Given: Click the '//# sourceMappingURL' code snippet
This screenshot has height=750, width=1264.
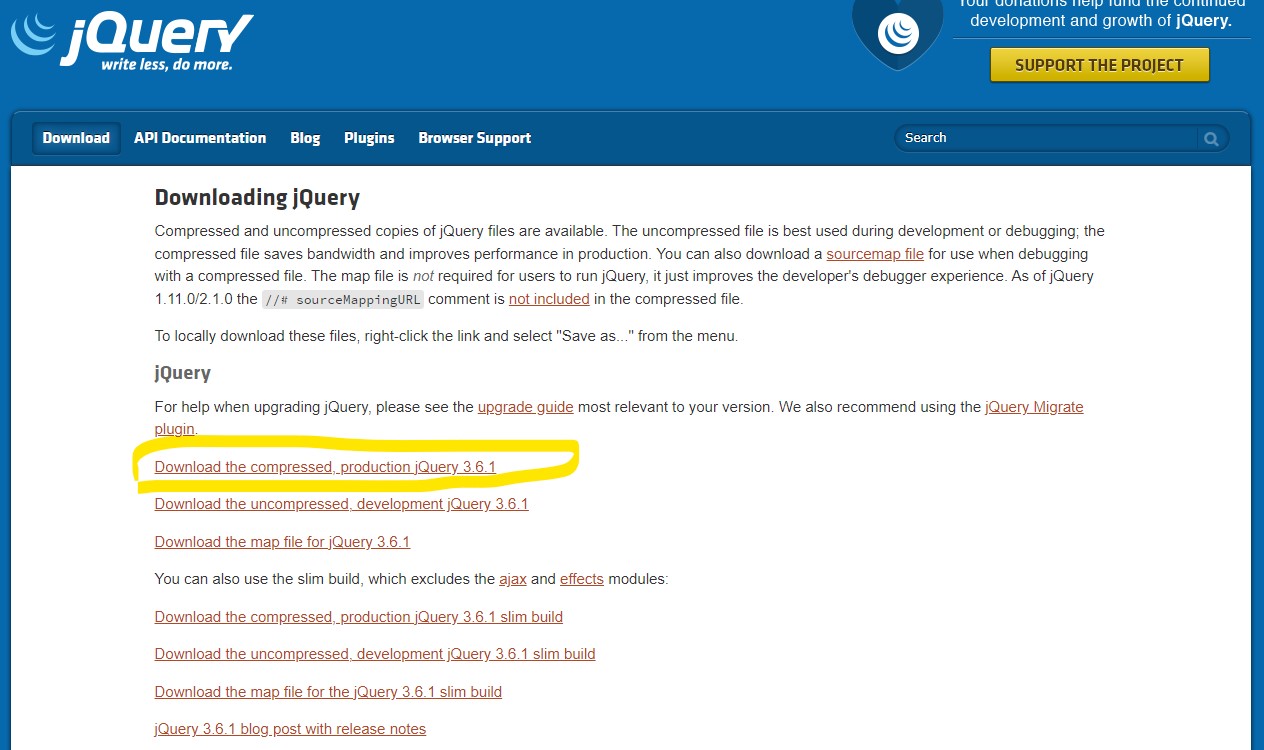Looking at the screenshot, I should (x=343, y=299).
